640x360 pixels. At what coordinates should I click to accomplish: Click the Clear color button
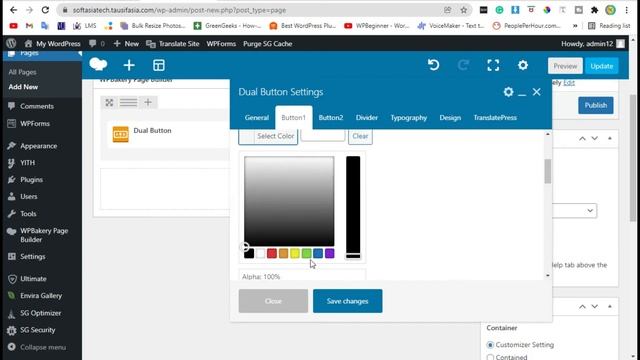(360, 136)
